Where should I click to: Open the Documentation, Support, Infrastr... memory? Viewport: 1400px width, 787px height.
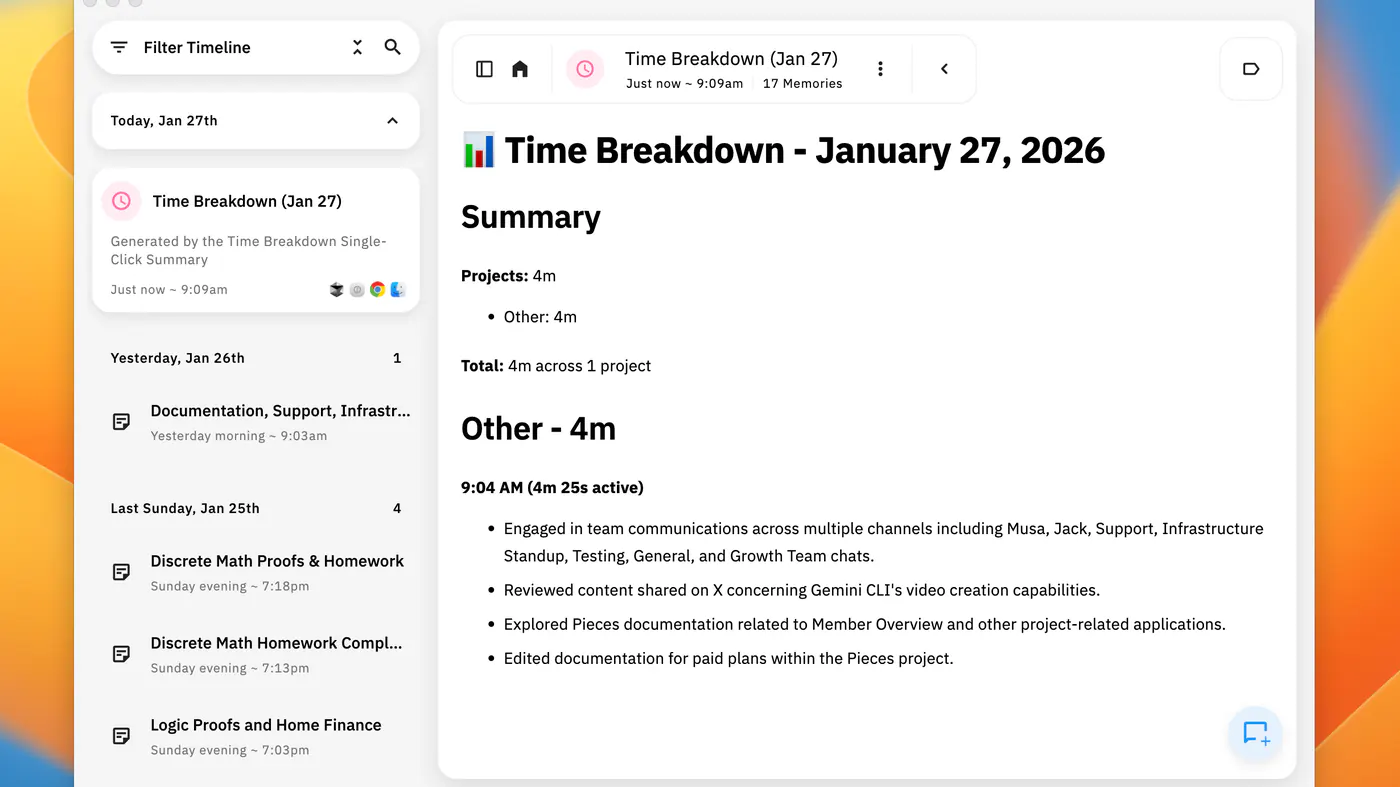pyautogui.click(x=256, y=422)
